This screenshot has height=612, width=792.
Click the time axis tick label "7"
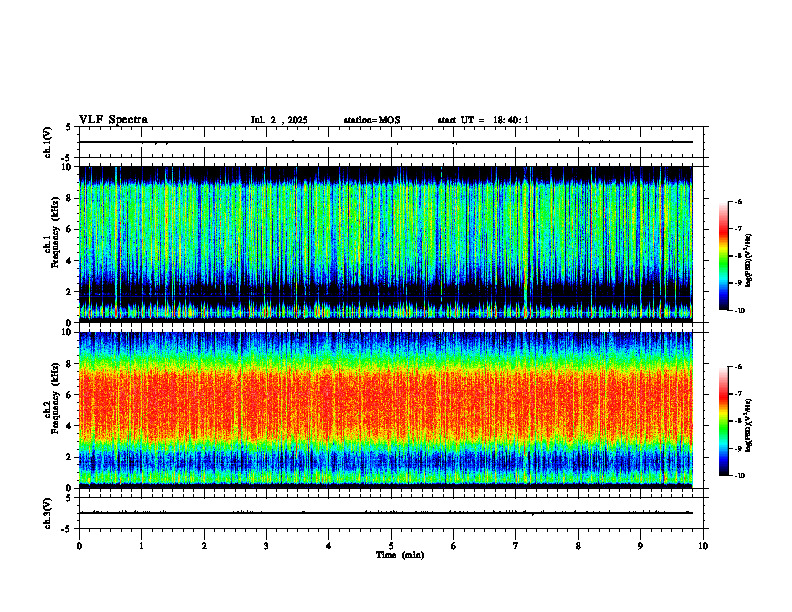[516, 546]
